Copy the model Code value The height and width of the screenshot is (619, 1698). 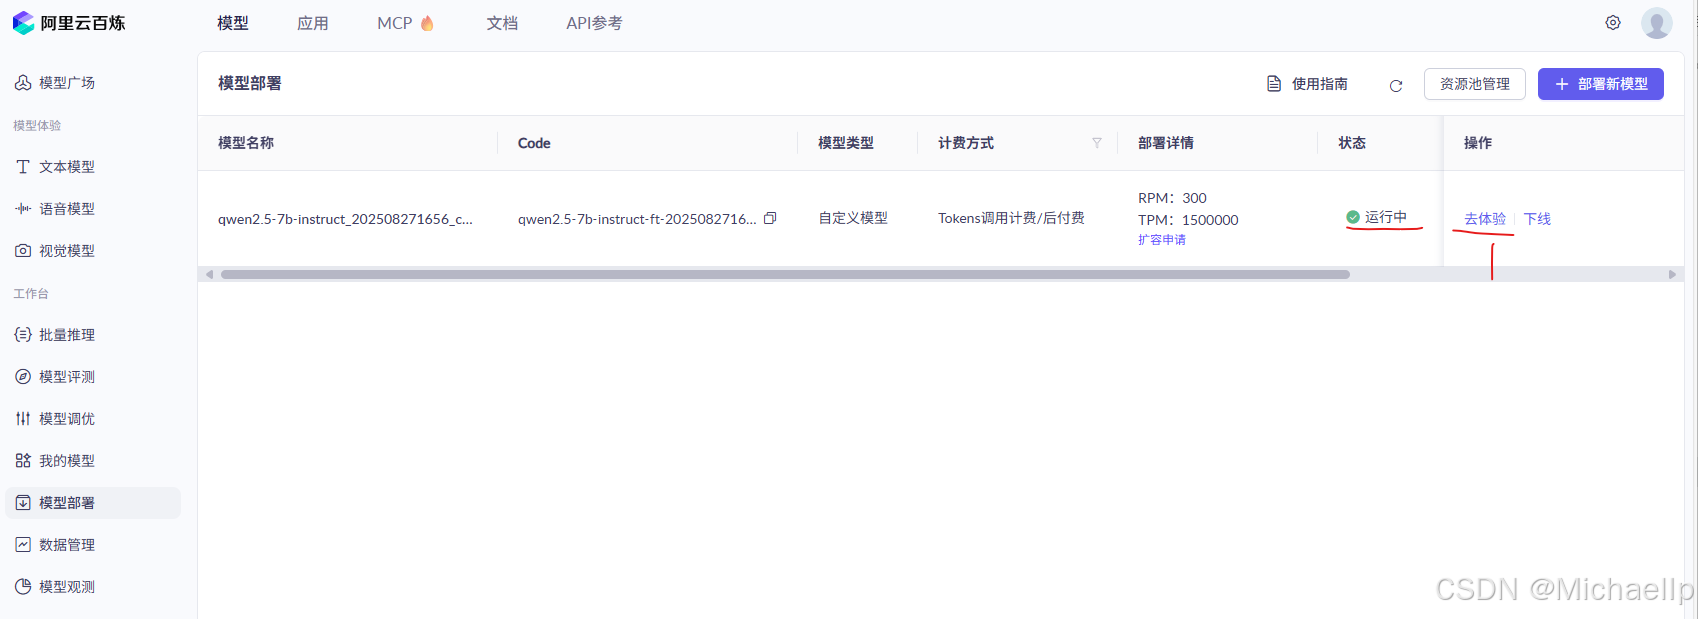coord(770,218)
